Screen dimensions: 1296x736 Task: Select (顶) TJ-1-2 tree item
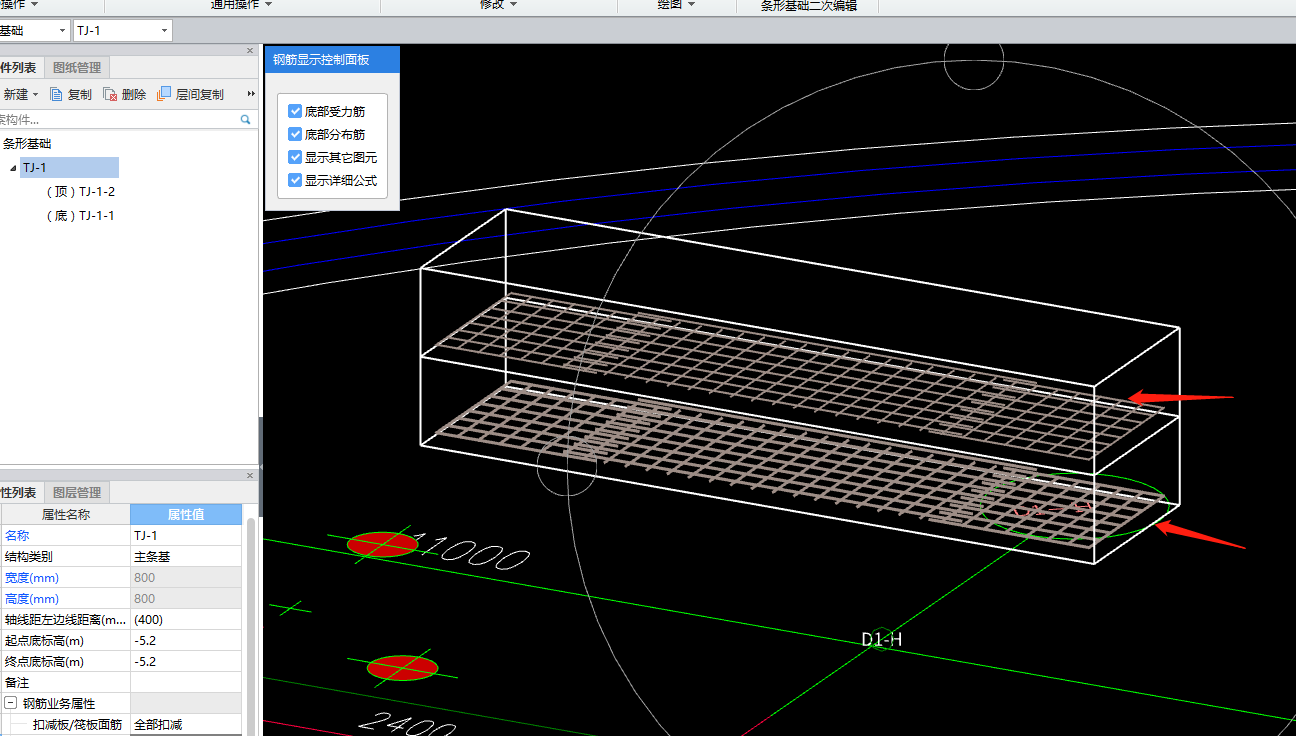coord(81,192)
